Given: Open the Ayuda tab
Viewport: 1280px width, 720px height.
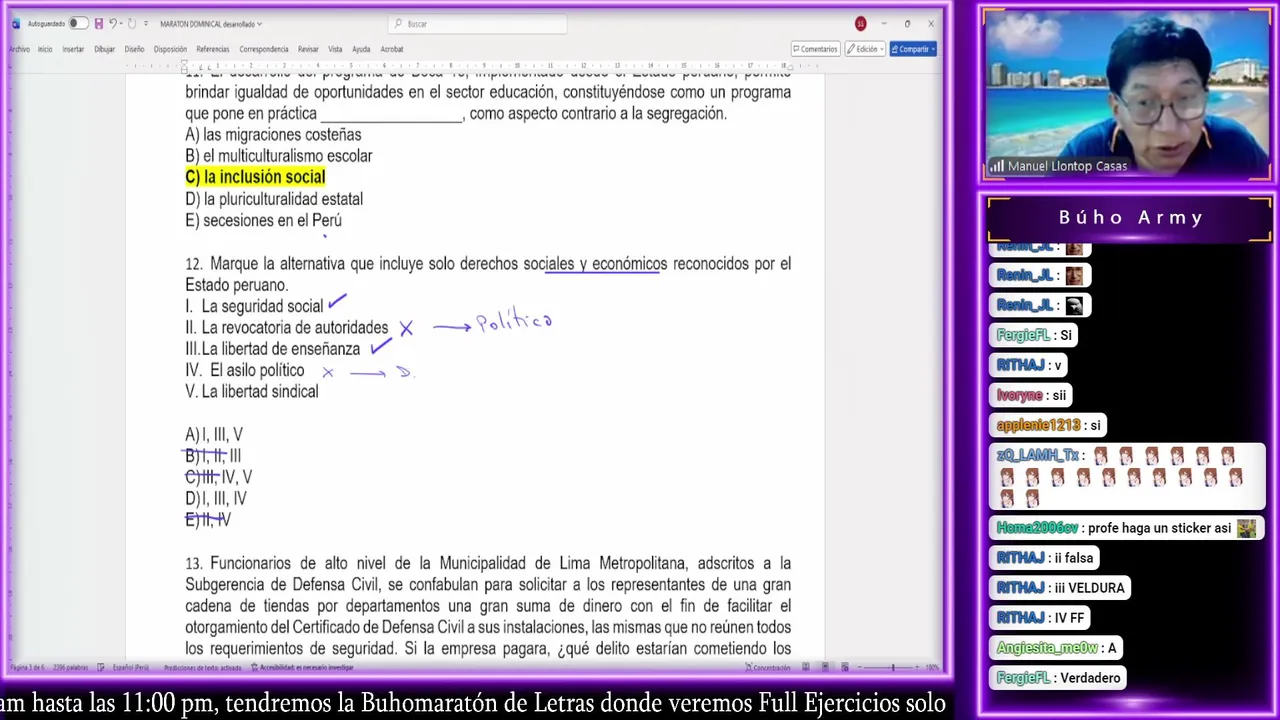Looking at the screenshot, I should [x=361, y=49].
